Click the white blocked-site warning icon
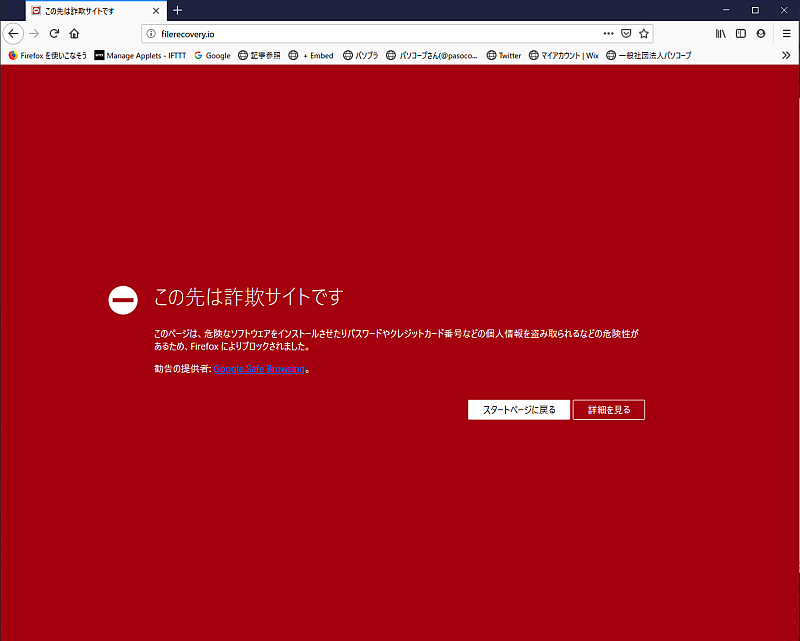800x641 pixels. [123, 300]
